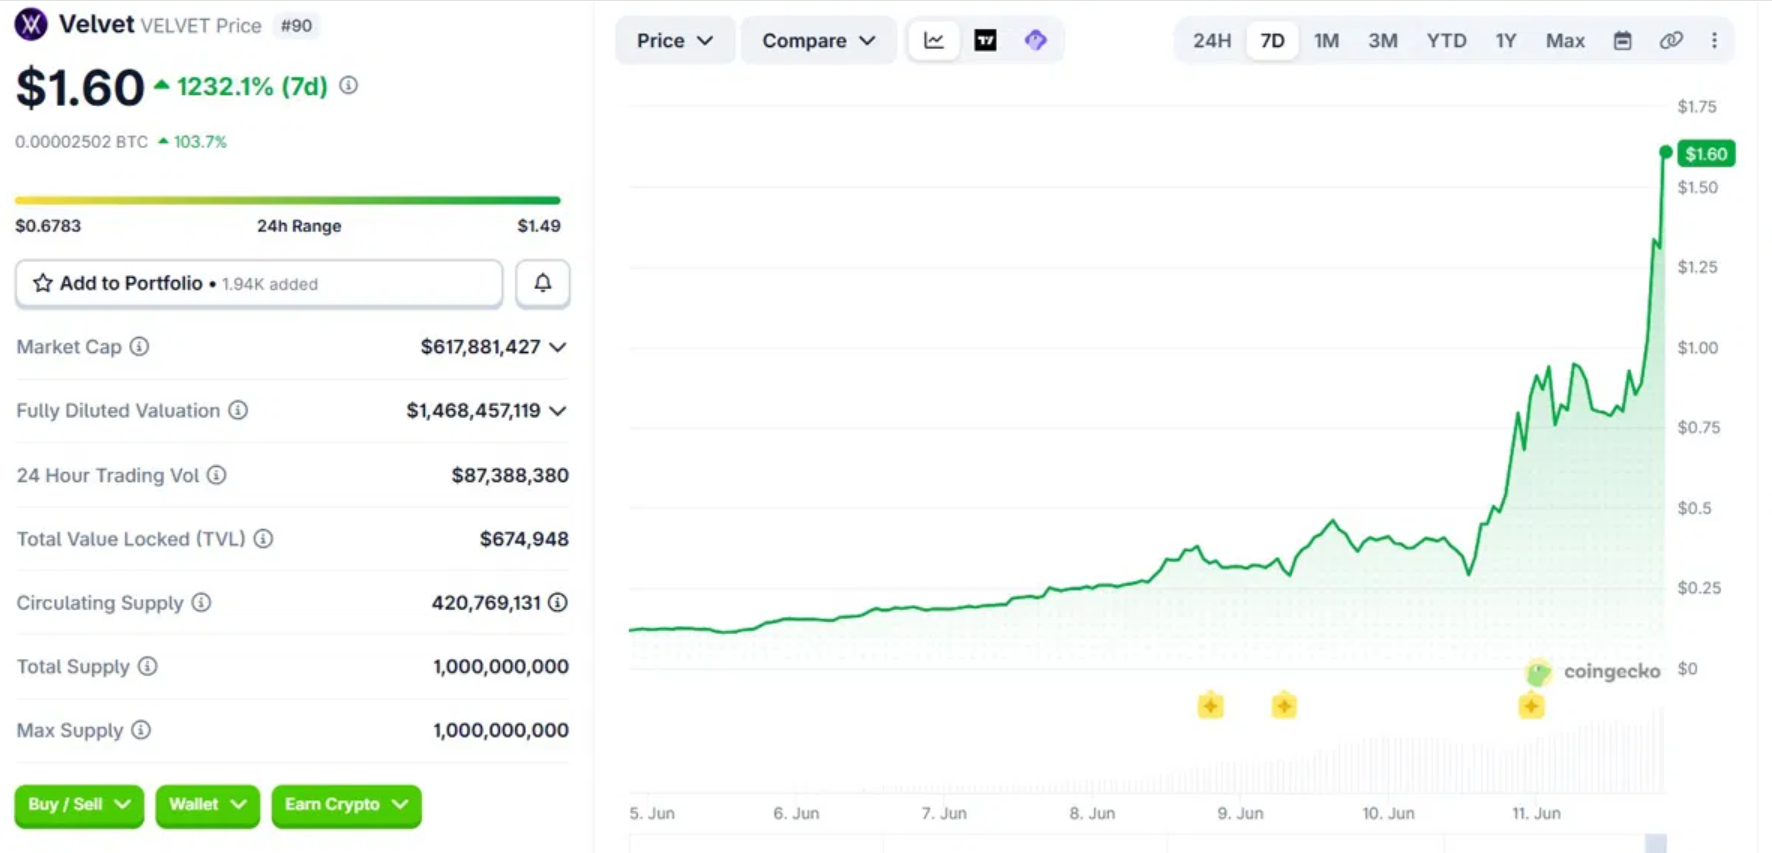Viewport: 1772px width, 853px height.
Task: Expand Market Cap details chevron
Action: (x=558, y=347)
